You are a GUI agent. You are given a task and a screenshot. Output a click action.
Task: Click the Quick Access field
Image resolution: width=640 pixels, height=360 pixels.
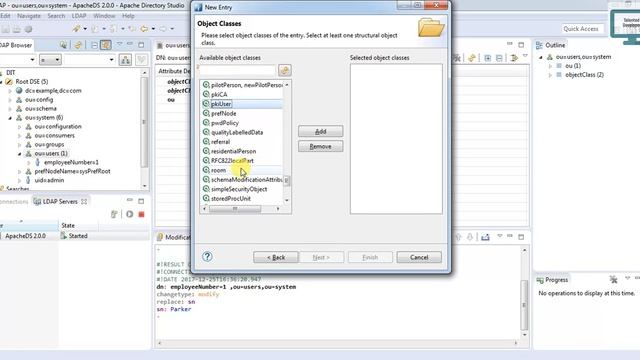click(581, 29)
